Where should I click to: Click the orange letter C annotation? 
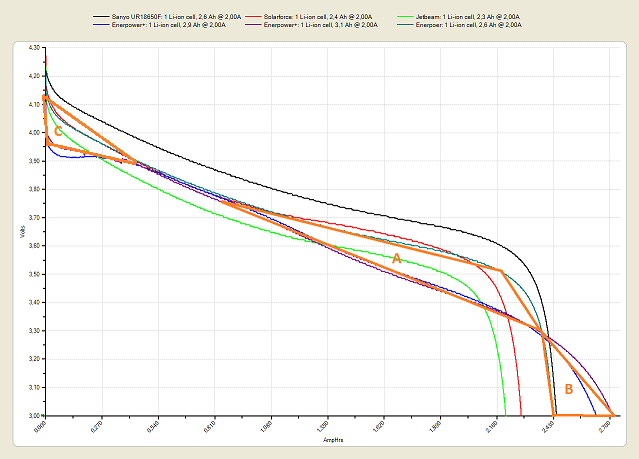click(x=58, y=131)
